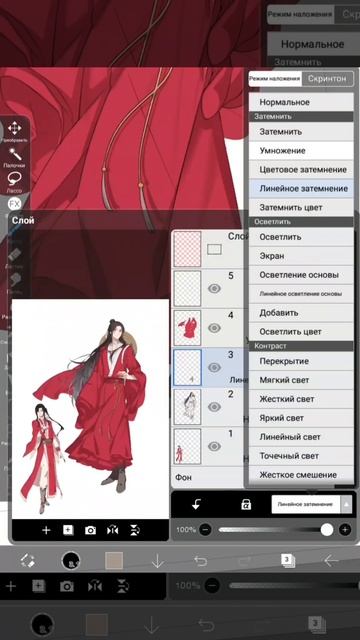Hide layer 1 with its eye icon
This screenshot has width=360, height=640.
[214, 446]
